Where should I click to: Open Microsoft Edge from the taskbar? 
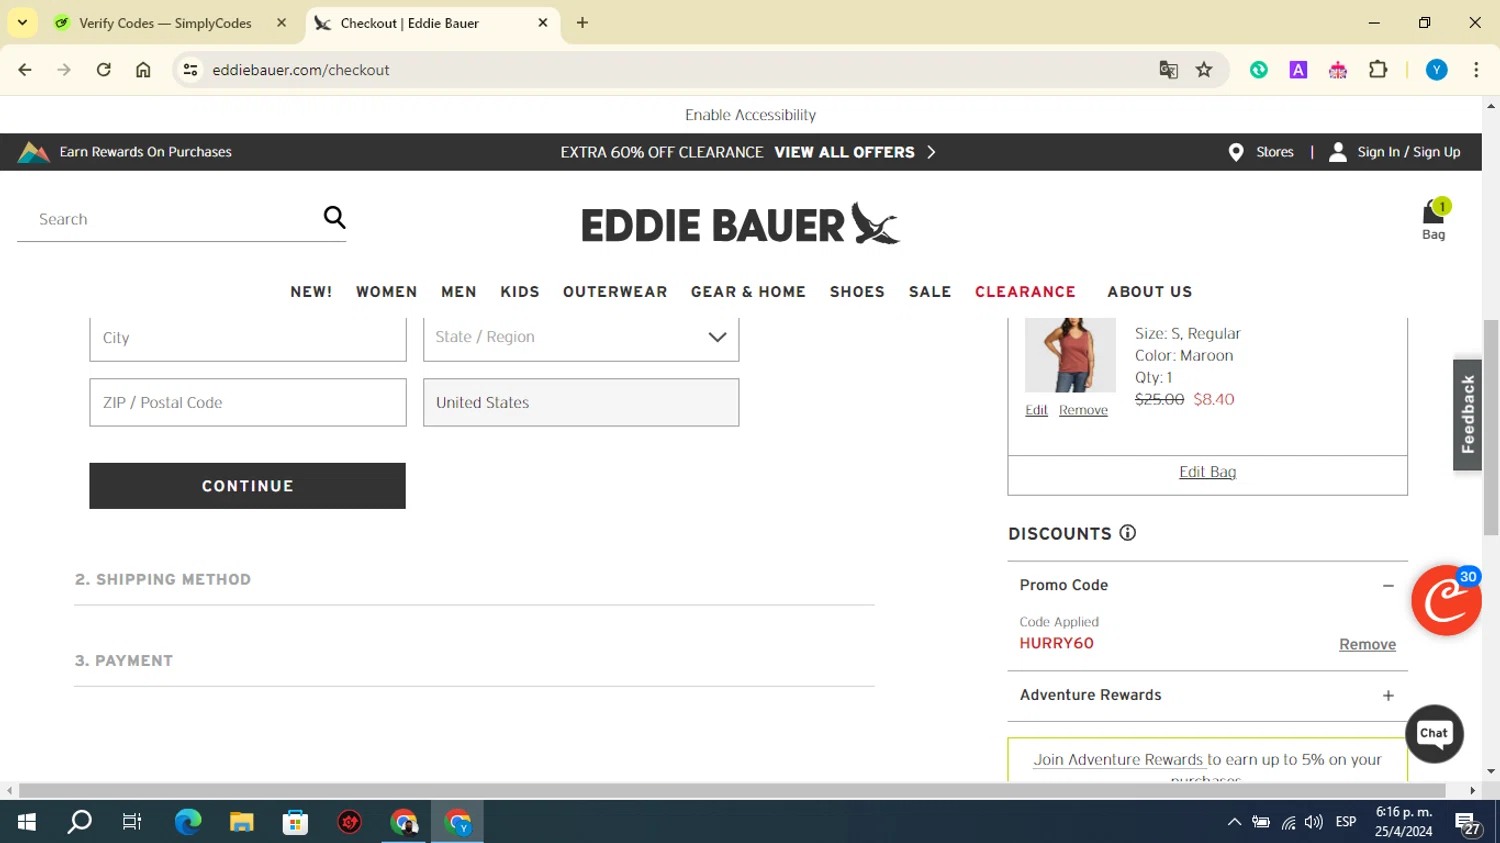[x=188, y=822]
